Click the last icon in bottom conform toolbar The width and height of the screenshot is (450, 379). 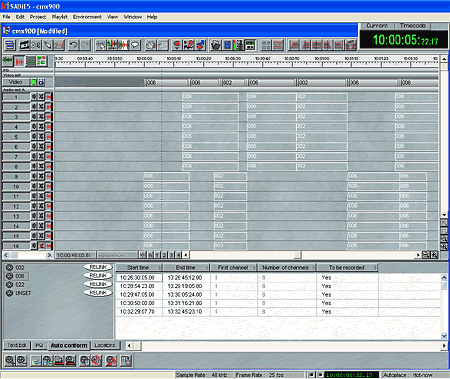point(126,360)
